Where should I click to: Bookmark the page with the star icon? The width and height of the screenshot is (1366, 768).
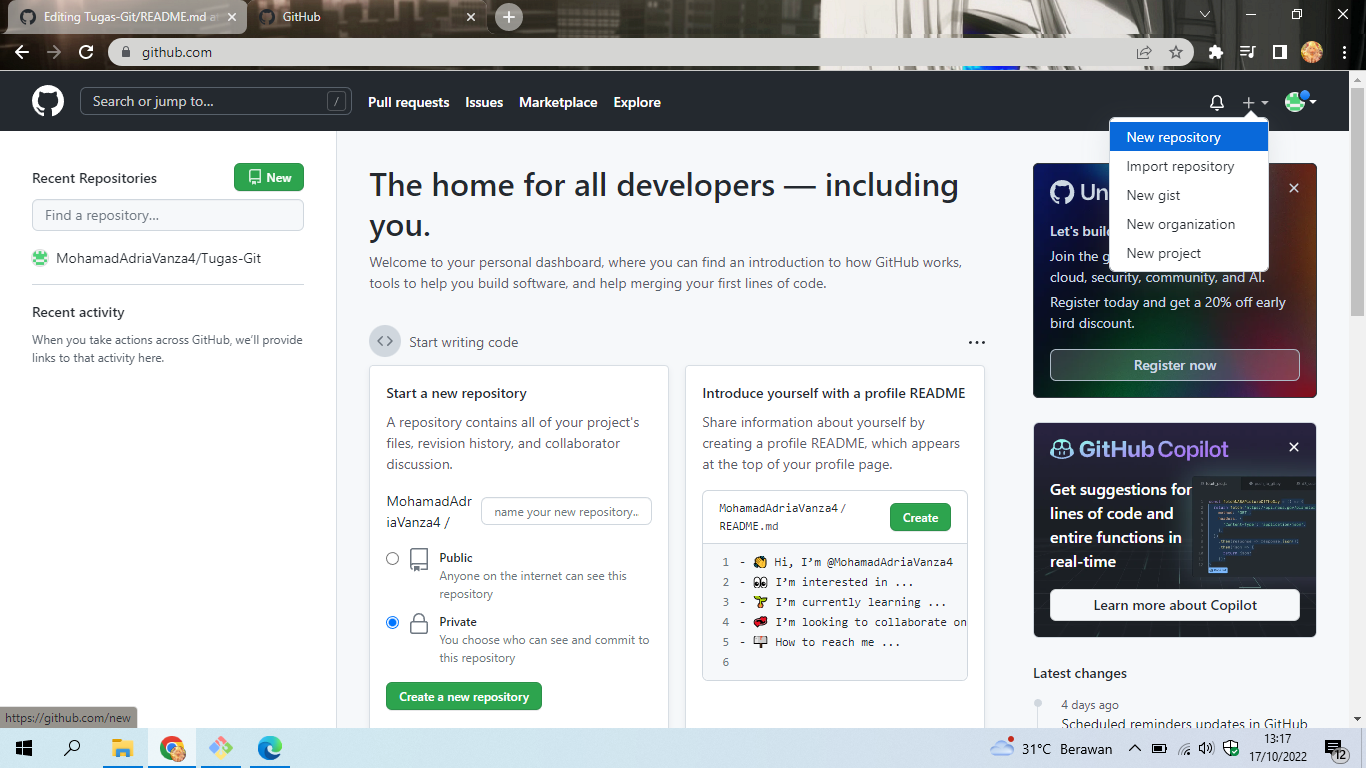[1178, 51]
